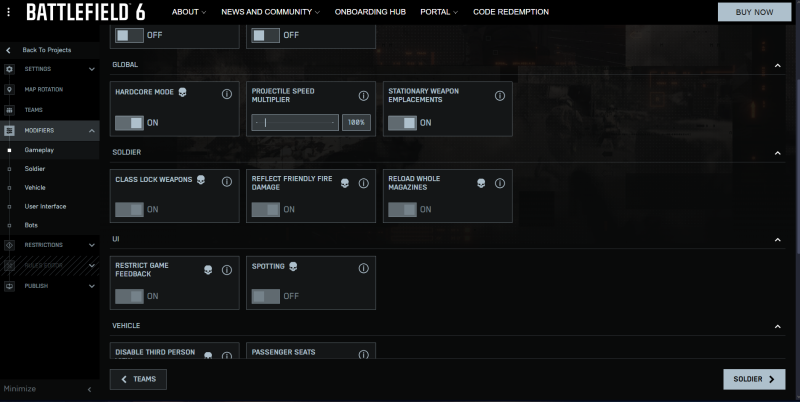
Task: Click the Modifiers list icon
Action: click(x=9, y=131)
